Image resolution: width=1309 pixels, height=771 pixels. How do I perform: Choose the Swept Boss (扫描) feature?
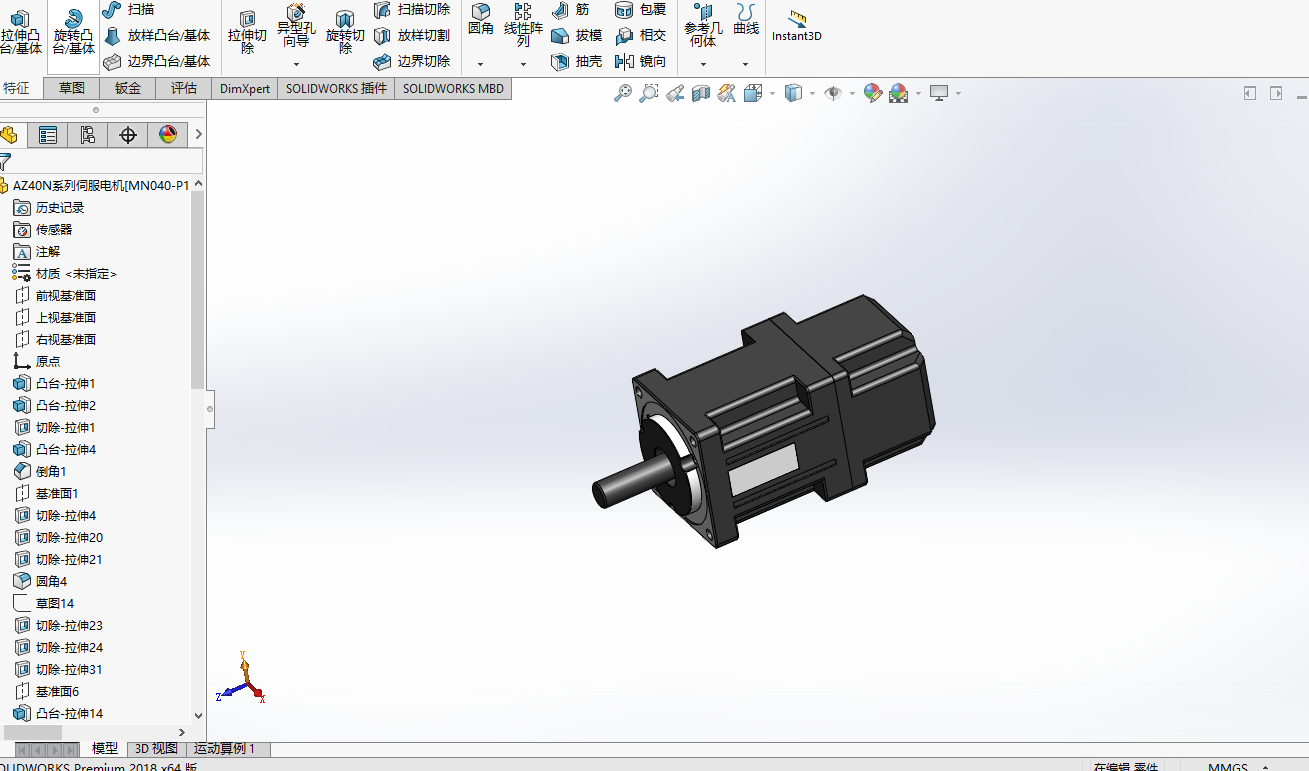[x=129, y=9]
